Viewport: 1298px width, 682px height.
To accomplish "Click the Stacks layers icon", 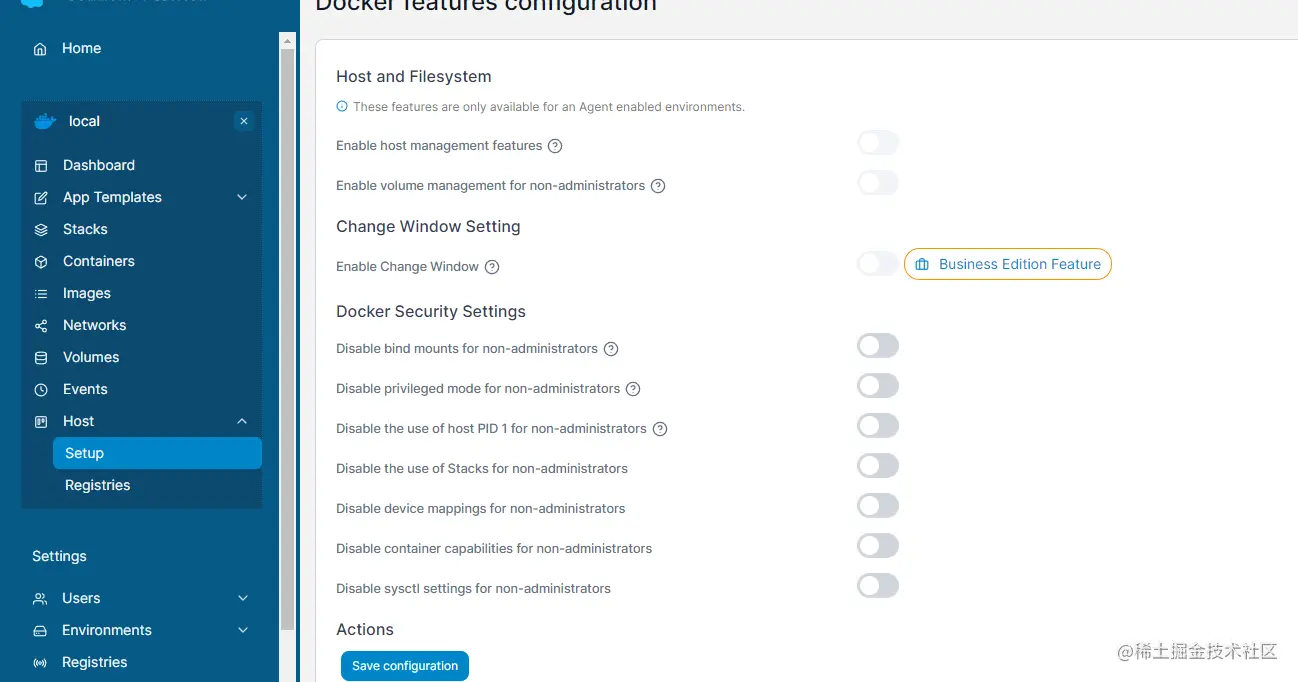I will [x=41, y=230].
